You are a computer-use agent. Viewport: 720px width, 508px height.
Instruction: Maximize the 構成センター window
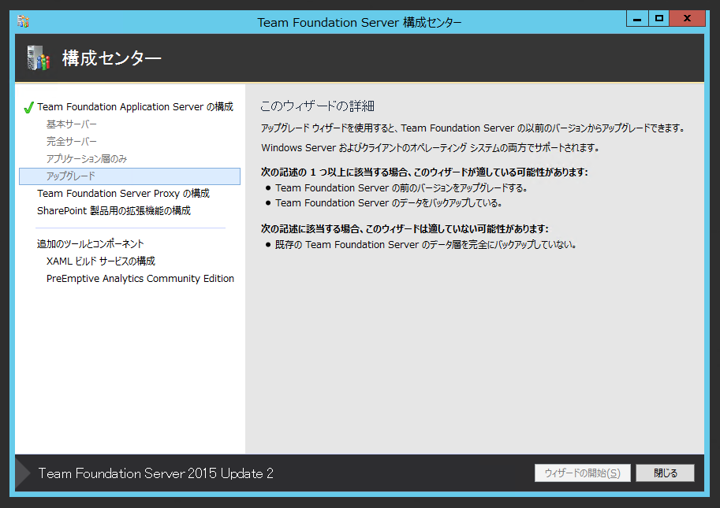point(659,18)
